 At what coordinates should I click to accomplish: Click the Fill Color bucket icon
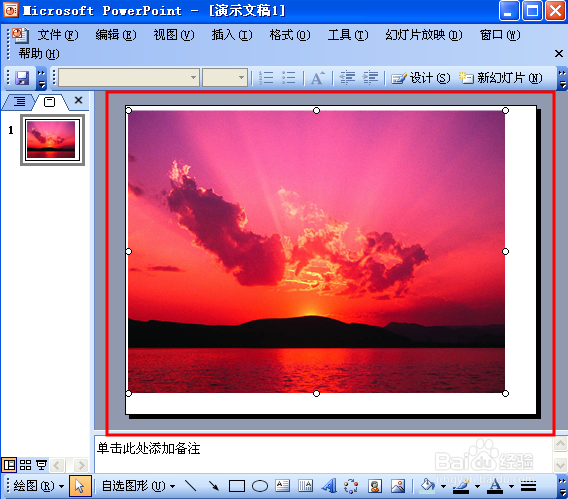click(427, 486)
